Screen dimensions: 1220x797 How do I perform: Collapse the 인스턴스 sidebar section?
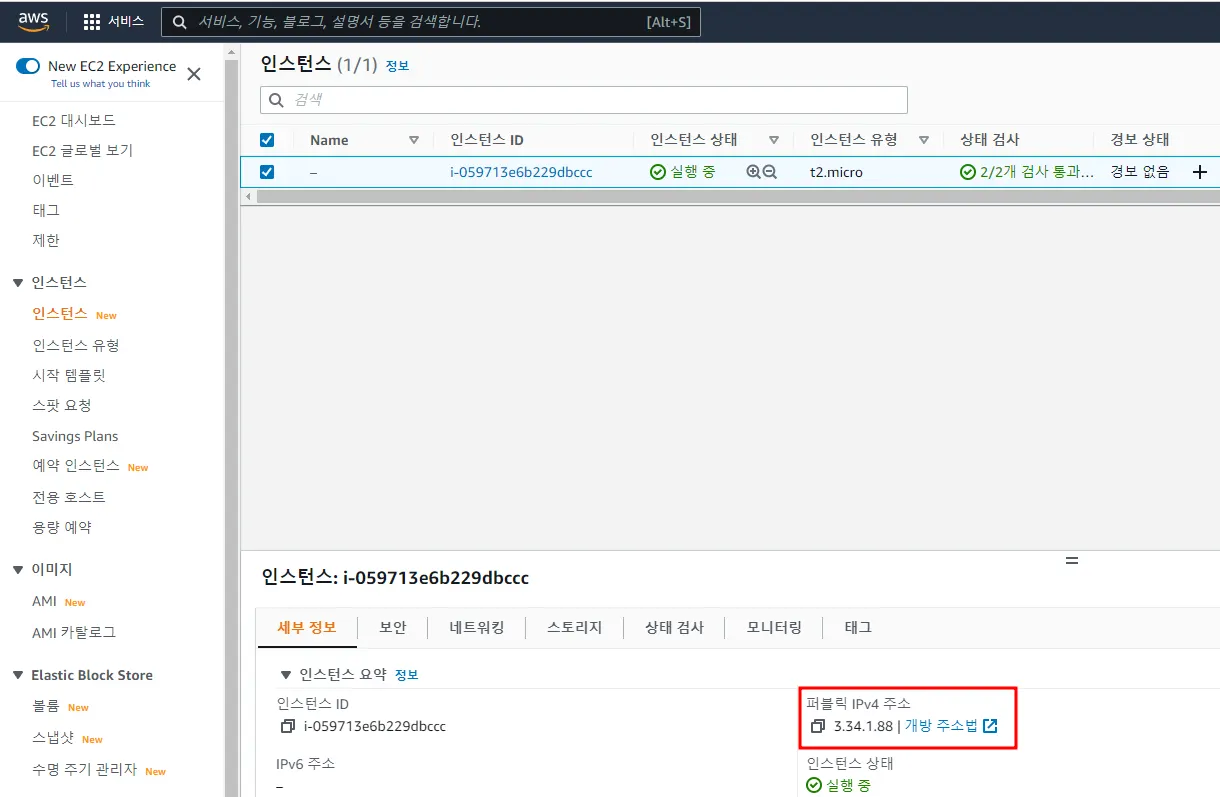click(x=18, y=283)
